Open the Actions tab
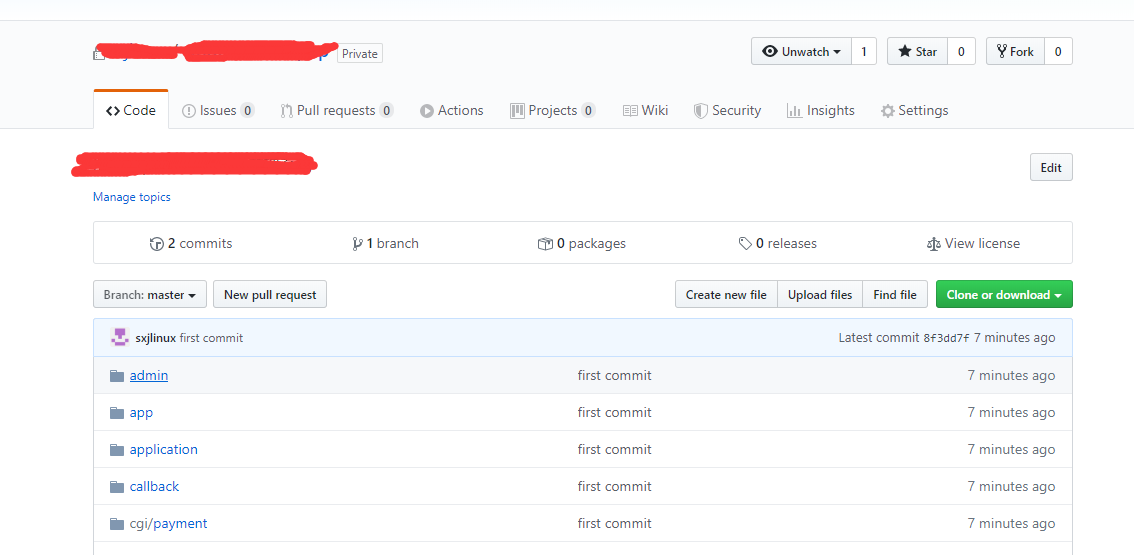The width and height of the screenshot is (1134, 555). pyautogui.click(x=451, y=111)
